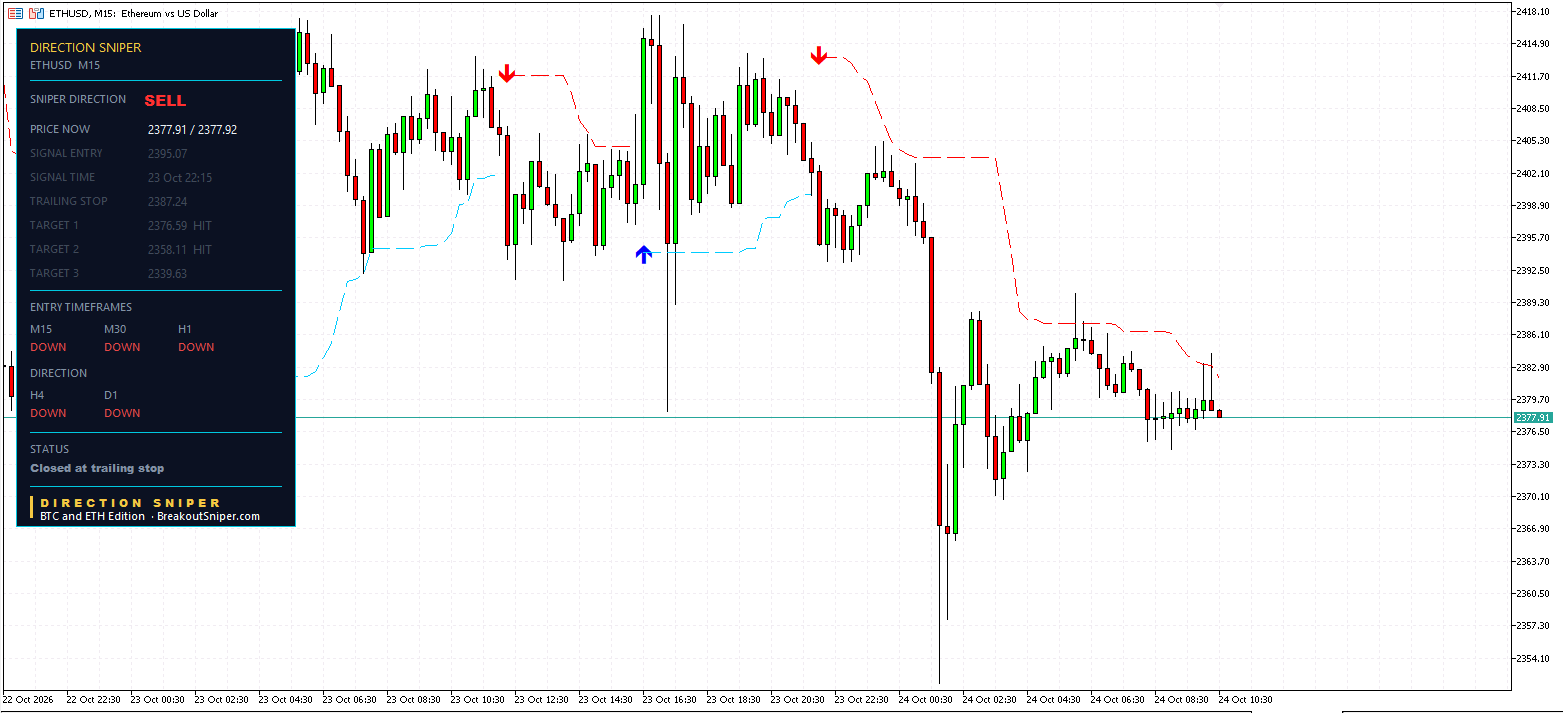Click the 2418.10 price scale label
The image size is (1563, 713).
click(1533, 11)
